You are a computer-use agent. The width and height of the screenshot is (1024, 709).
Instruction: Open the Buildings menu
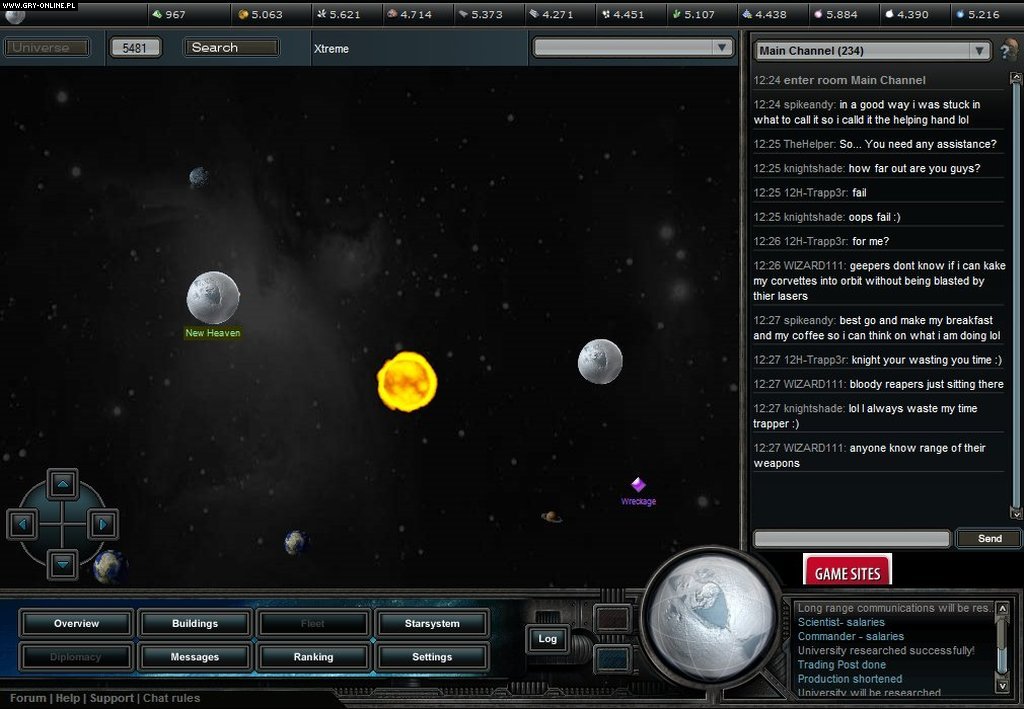click(195, 624)
